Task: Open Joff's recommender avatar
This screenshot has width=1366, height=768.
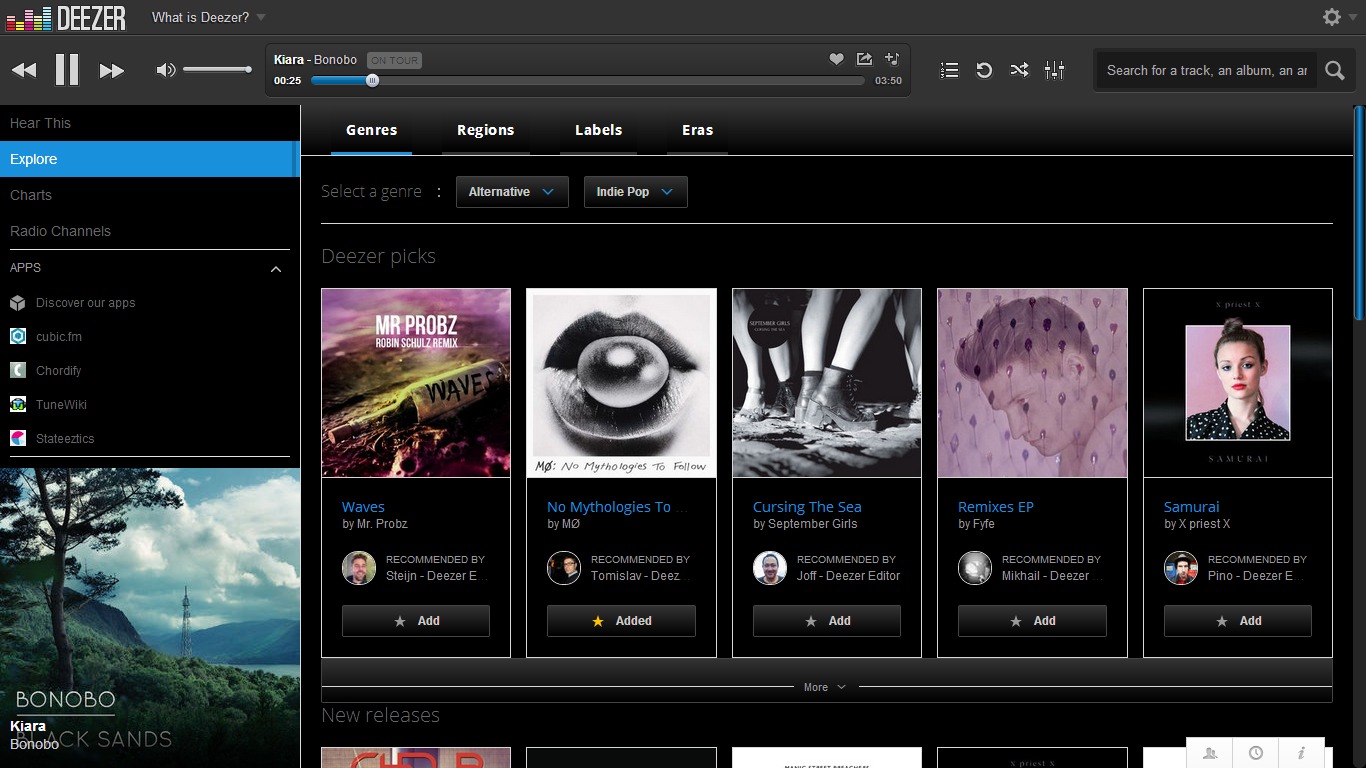Action: [770, 568]
